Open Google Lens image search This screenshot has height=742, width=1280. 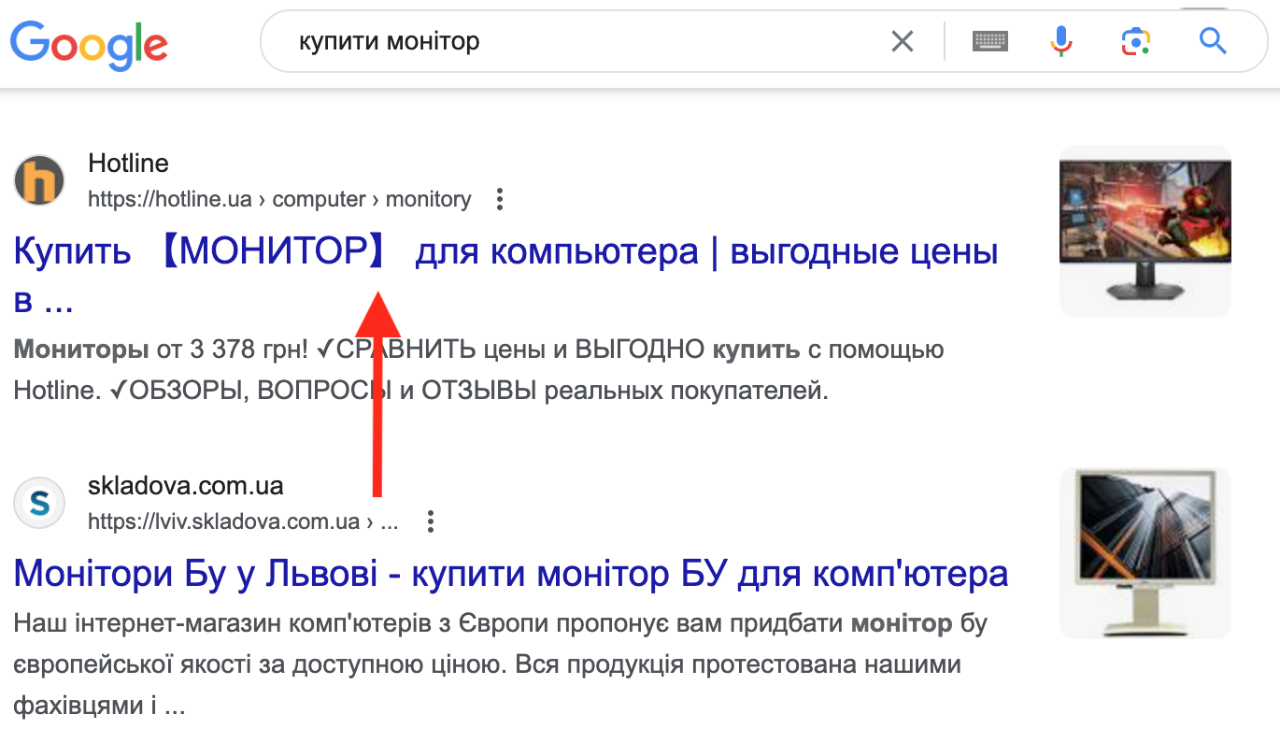(x=1135, y=41)
